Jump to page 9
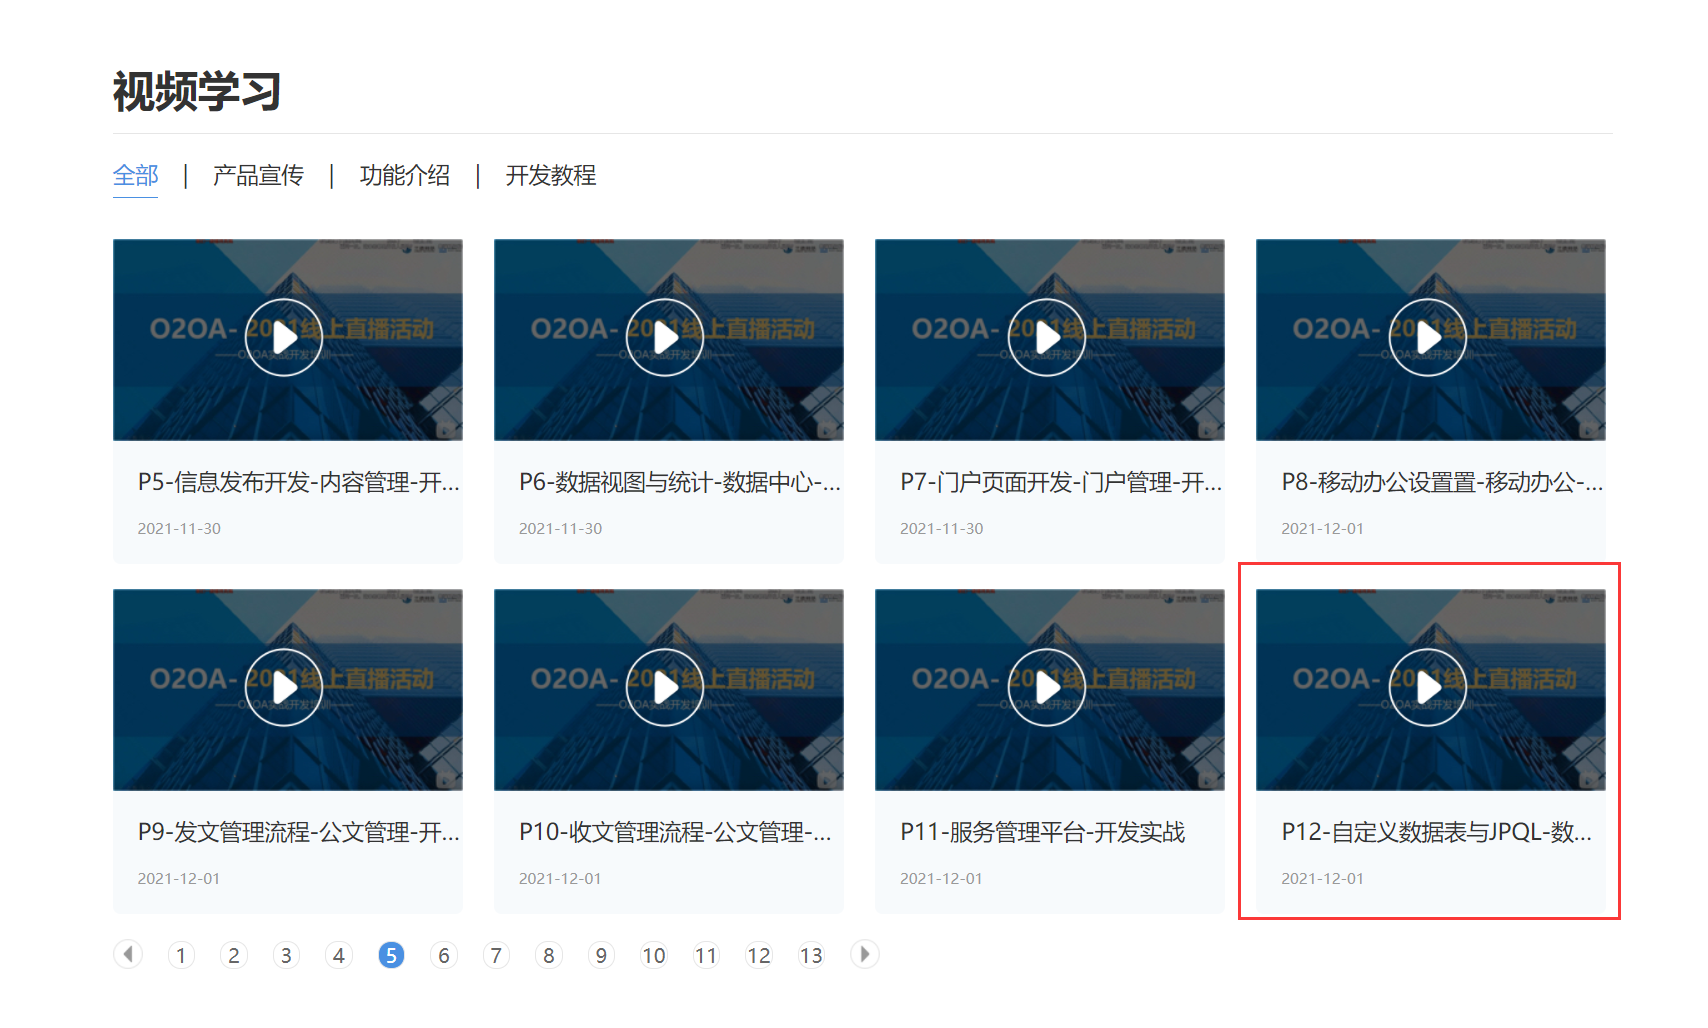 (x=601, y=955)
